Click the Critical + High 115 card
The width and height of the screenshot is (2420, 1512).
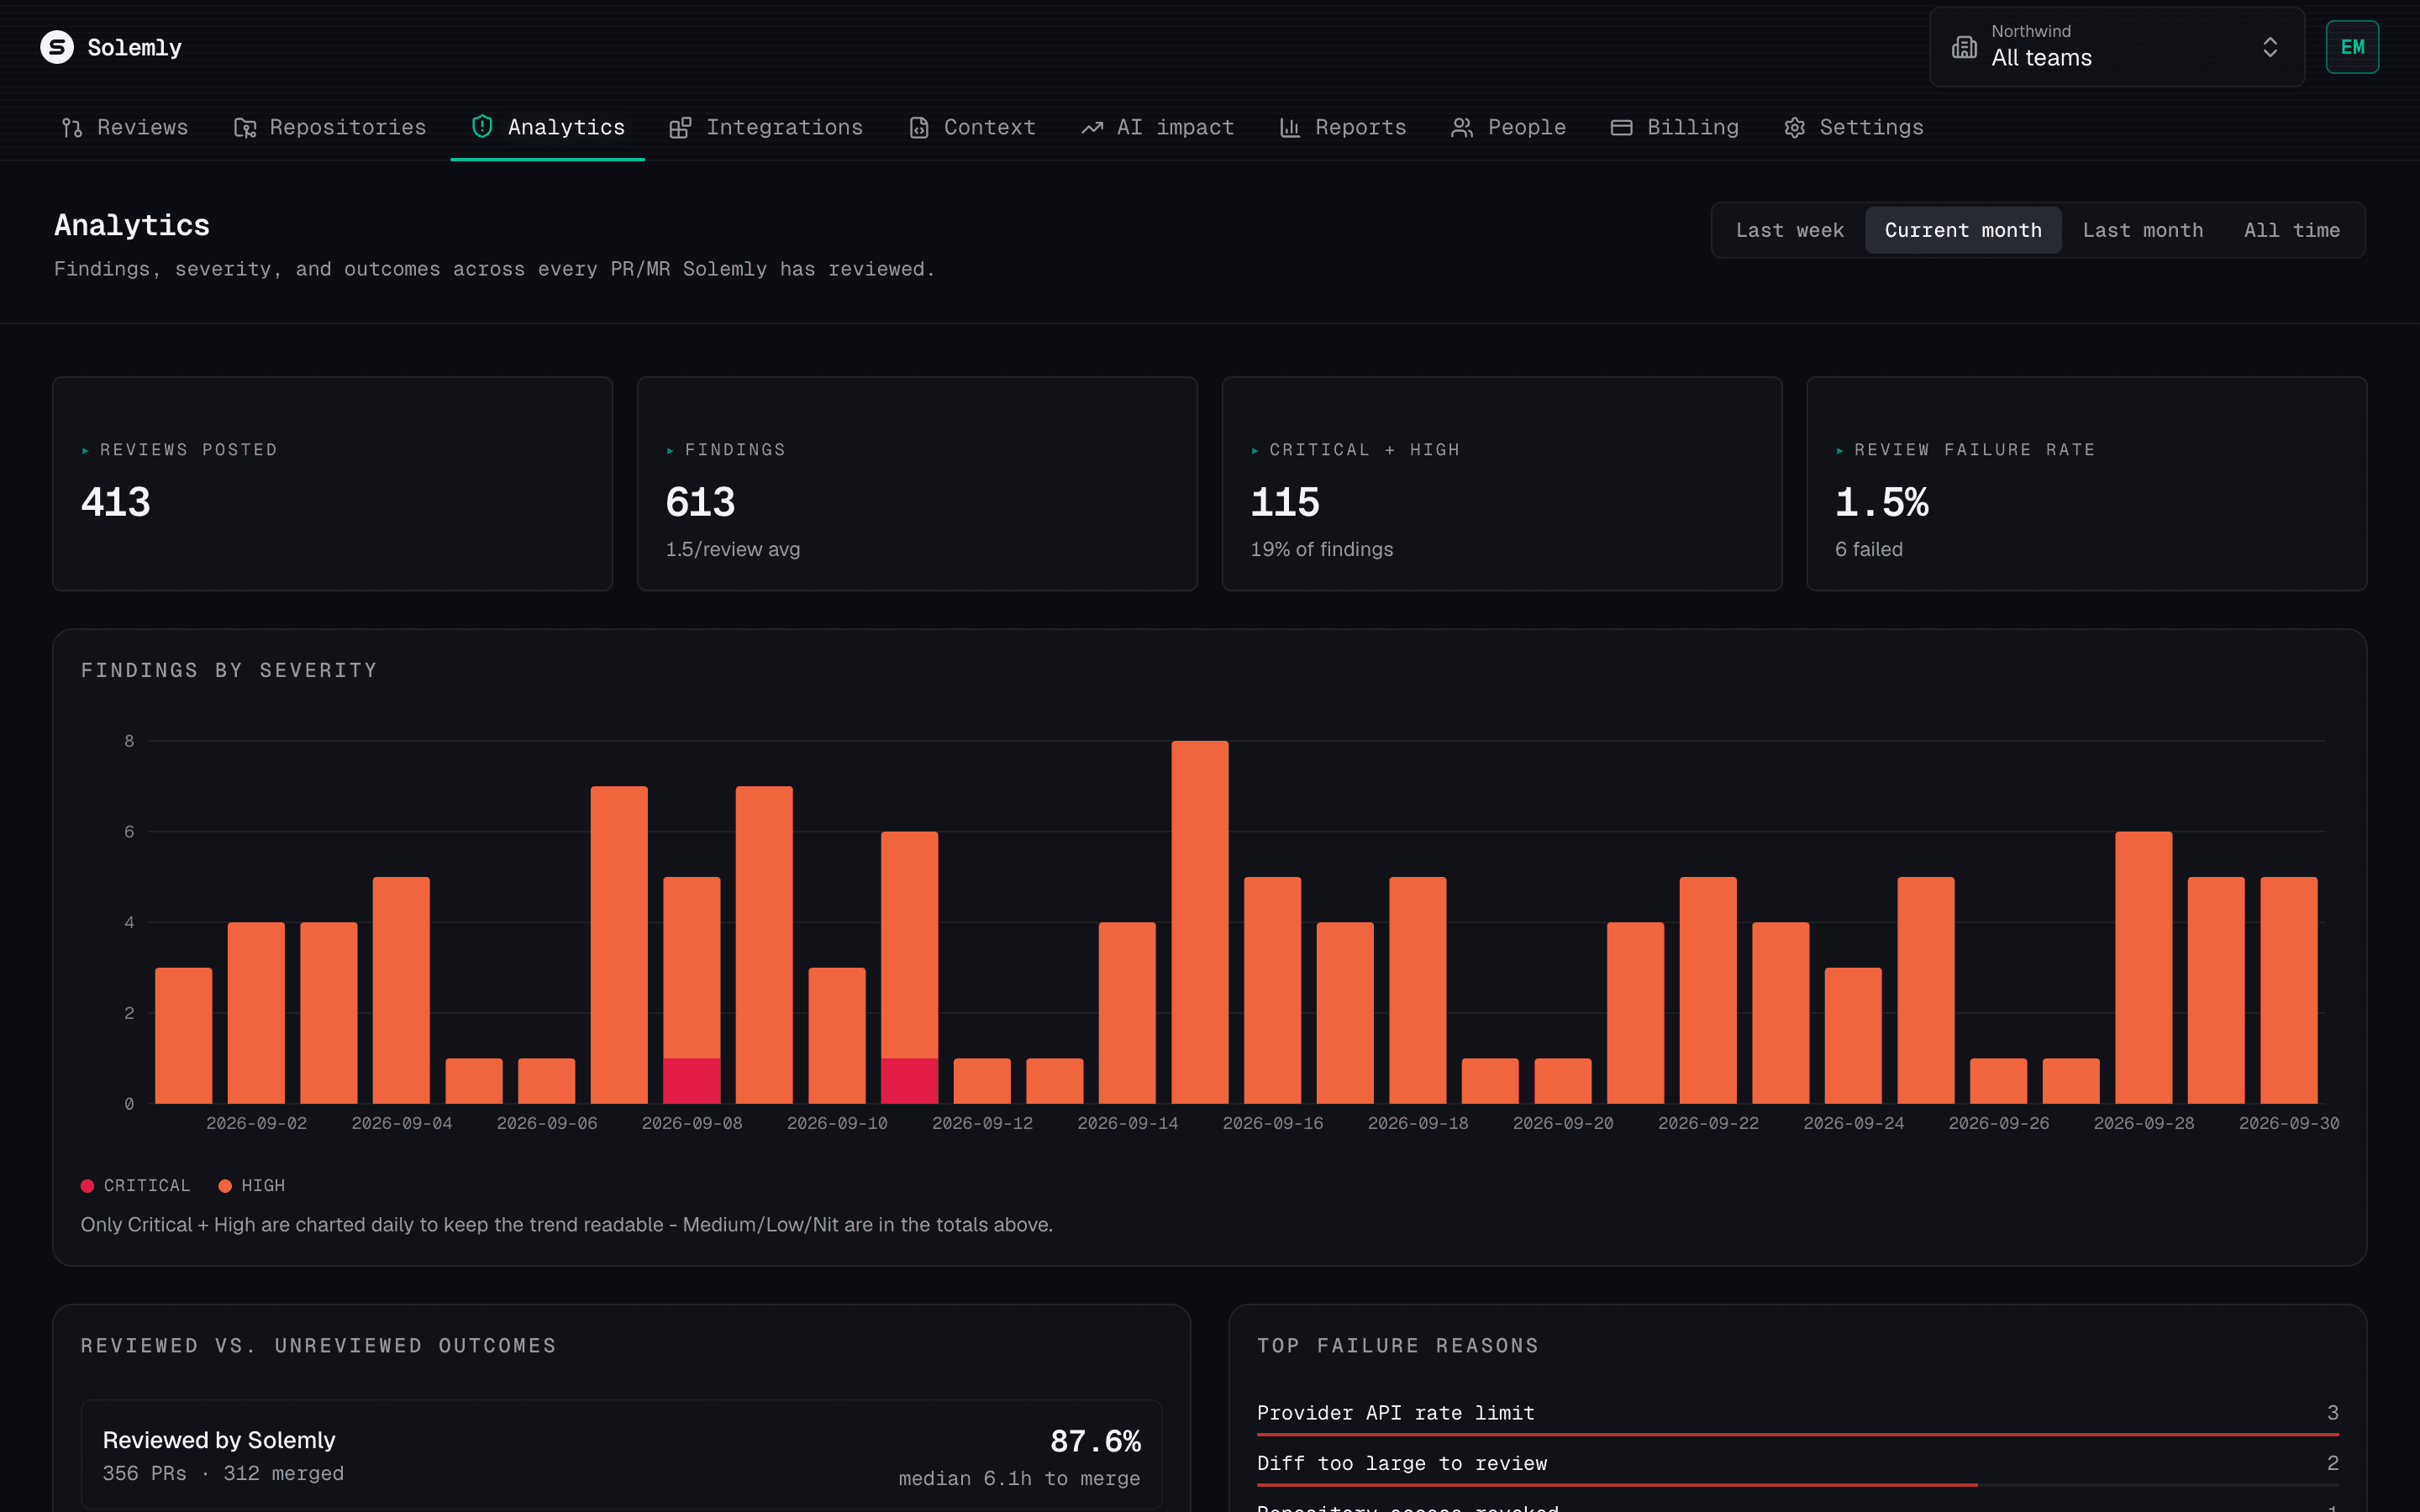pos(1502,484)
